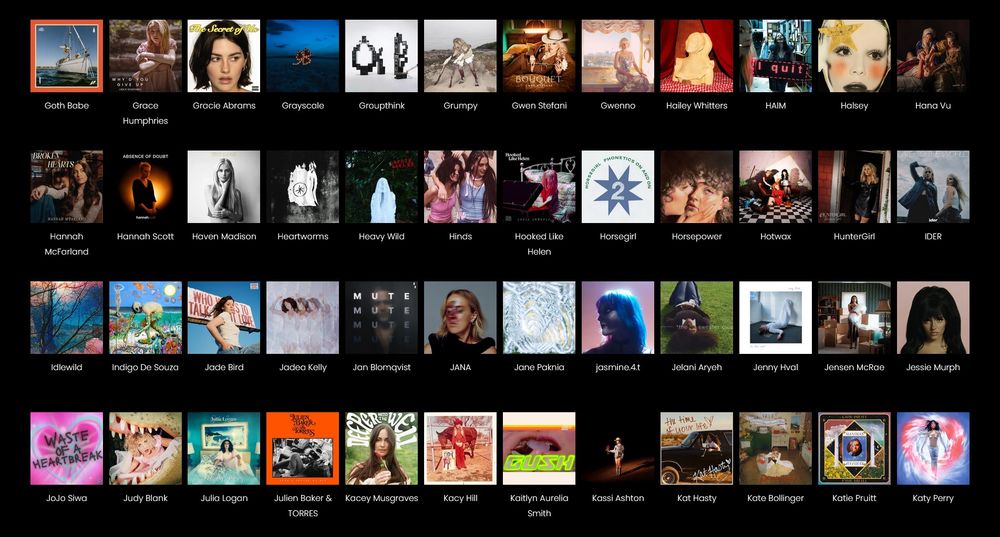1000x537 pixels.
Task: Click Kacey Musgraves Deeper Well cover
Action: coord(381,448)
